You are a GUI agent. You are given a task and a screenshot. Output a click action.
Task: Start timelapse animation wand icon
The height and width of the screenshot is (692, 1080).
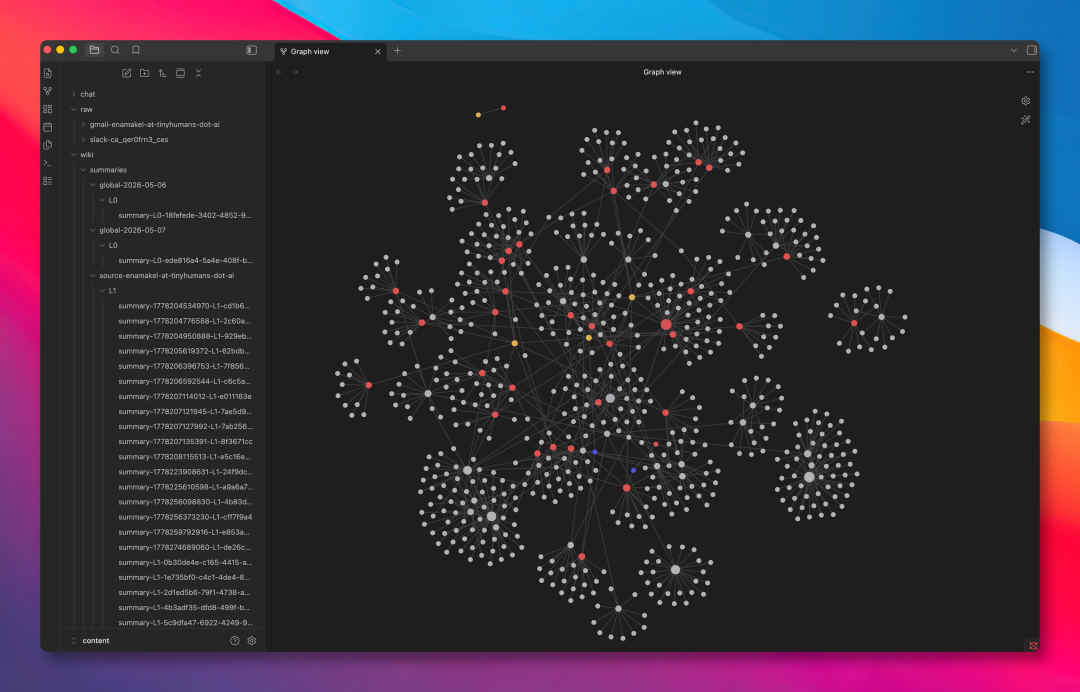pos(1026,120)
